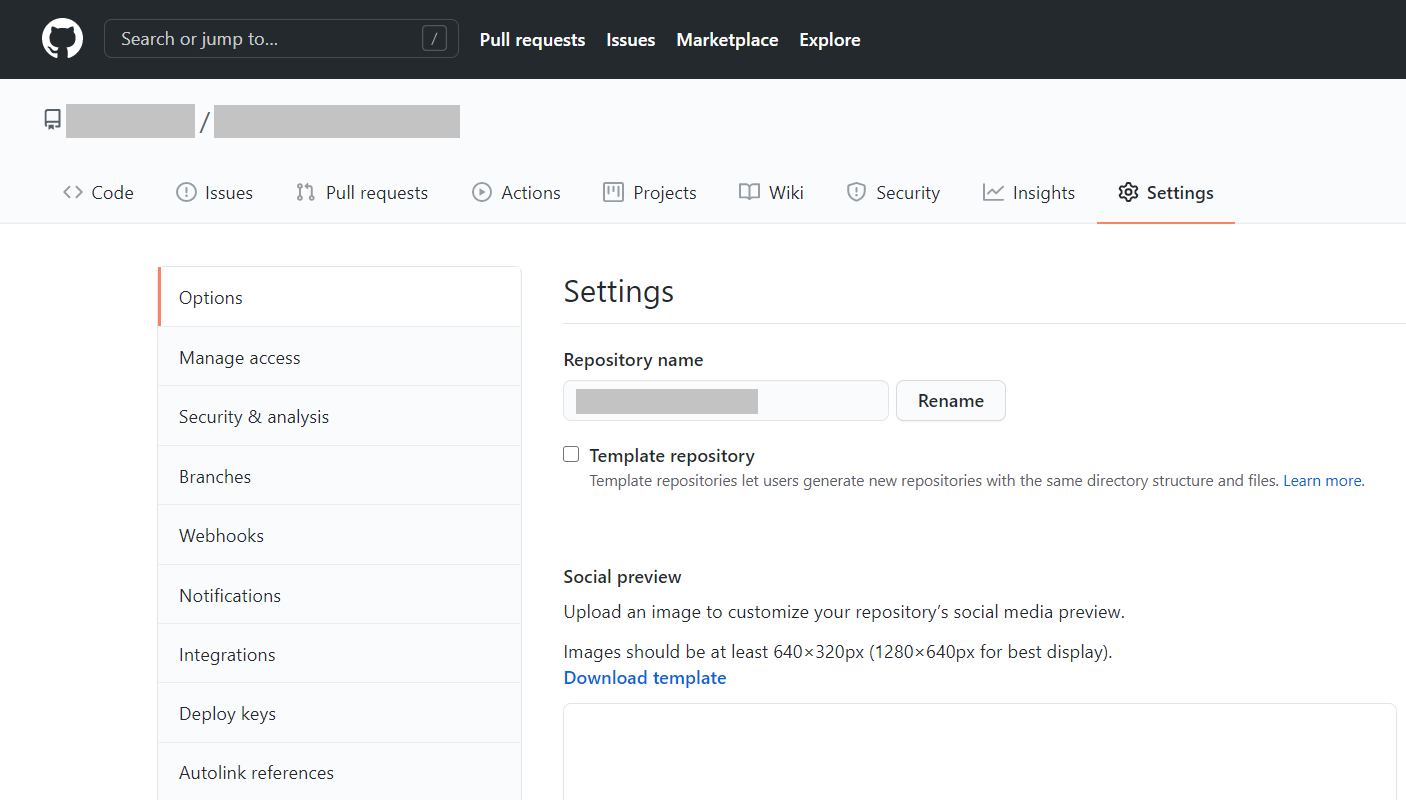Click the Projects tab board icon
This screenshot has height=800, width=1406.
613,192
